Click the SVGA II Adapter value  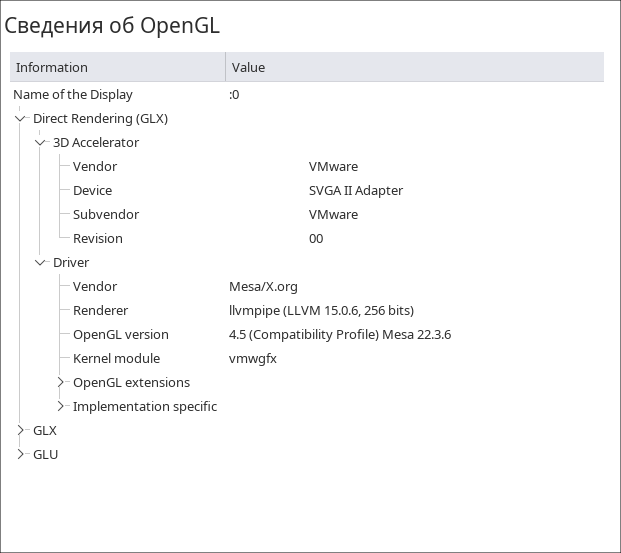click(x=355, y=191)
